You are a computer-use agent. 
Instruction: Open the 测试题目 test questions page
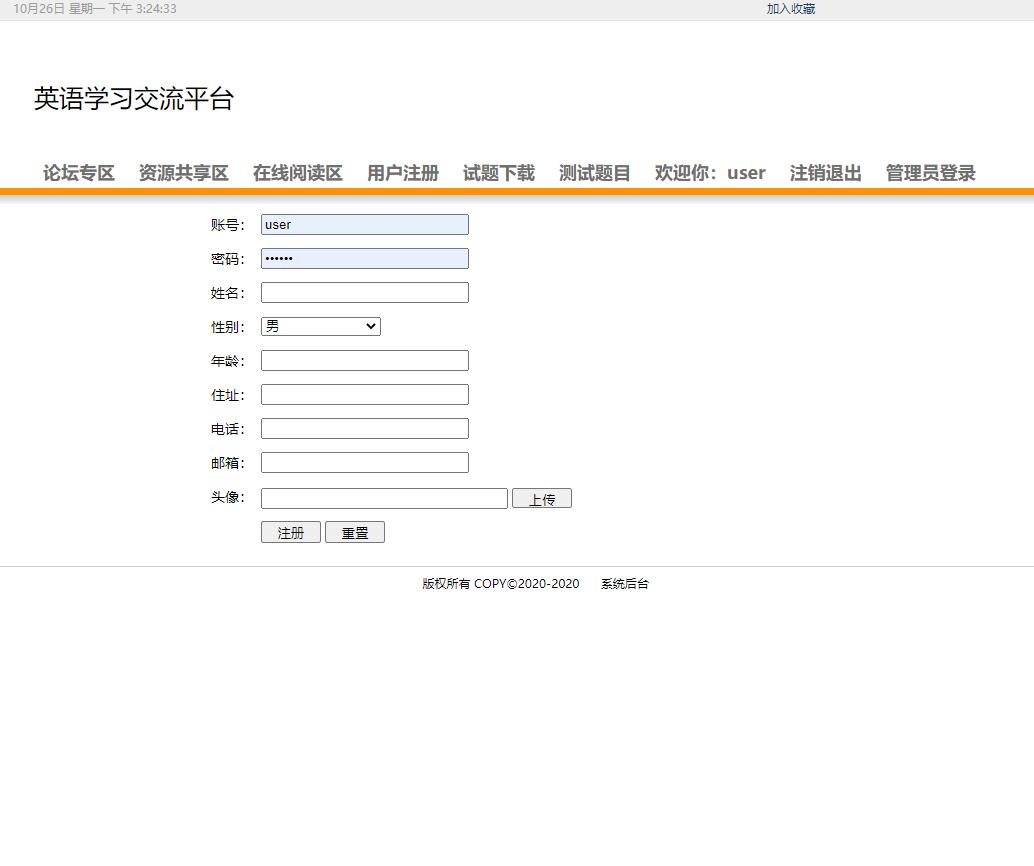594,172
